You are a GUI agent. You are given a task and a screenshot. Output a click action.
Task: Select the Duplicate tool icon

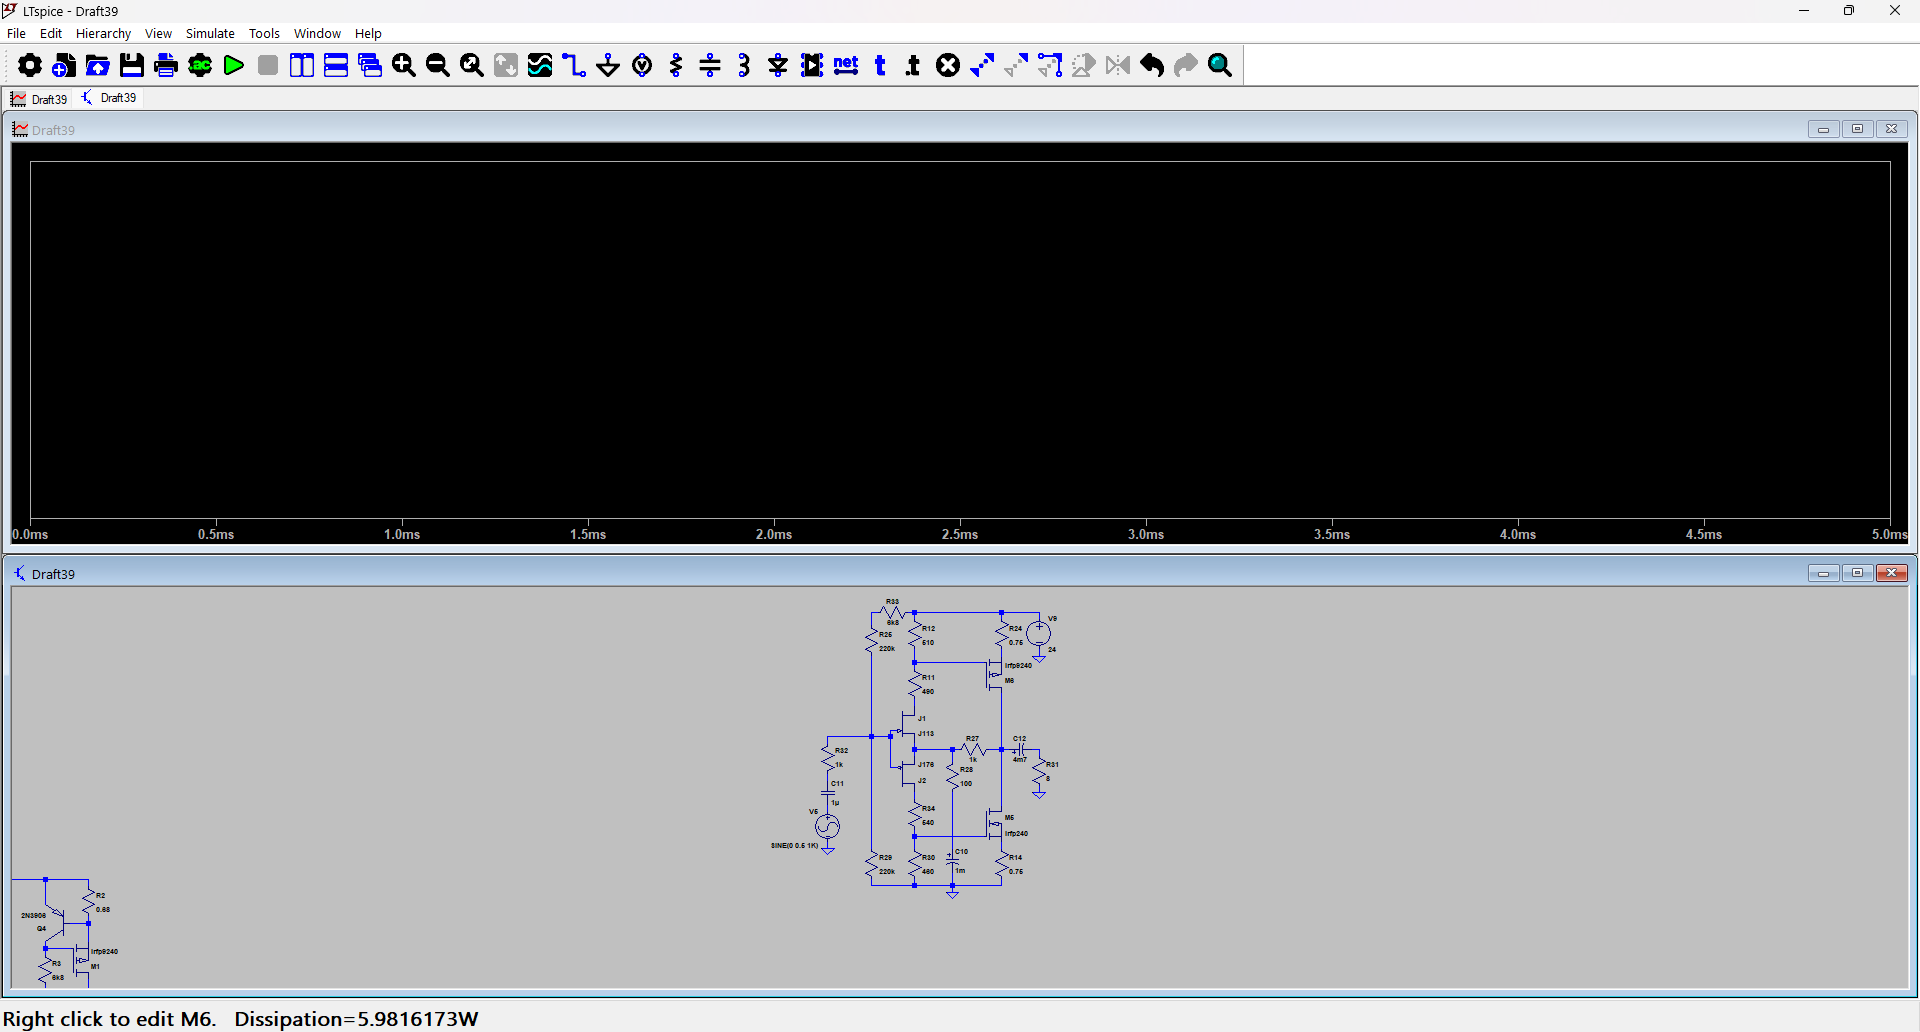(x=982, y=66)
